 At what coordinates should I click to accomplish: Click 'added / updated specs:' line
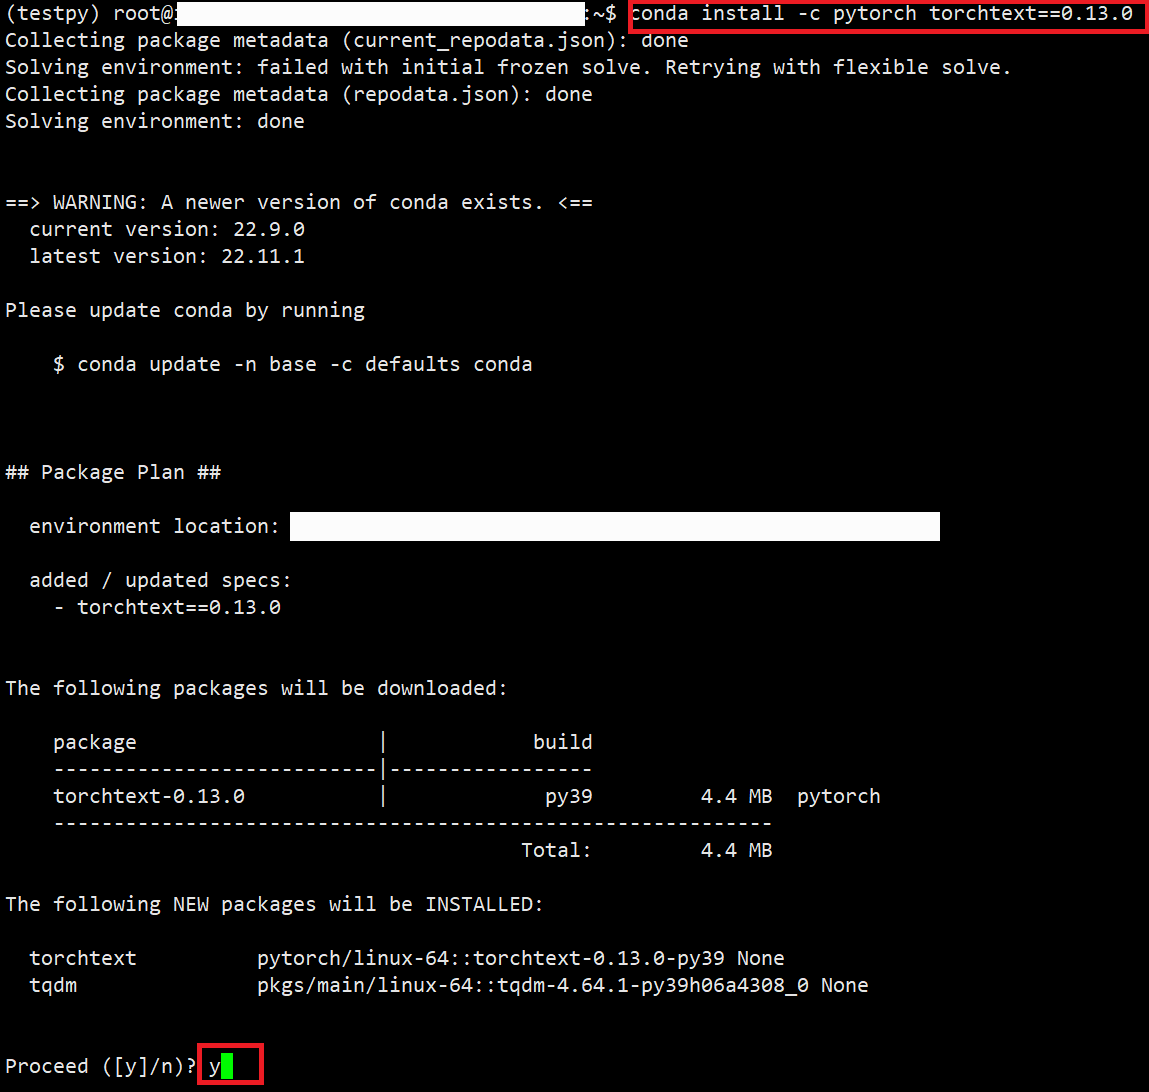[160, 581]
